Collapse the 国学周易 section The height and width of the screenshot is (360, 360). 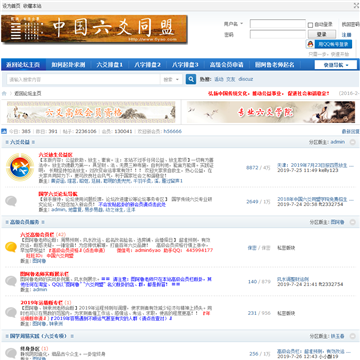click(353, 336)
